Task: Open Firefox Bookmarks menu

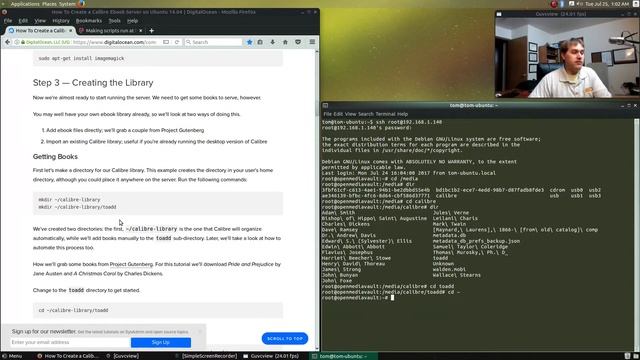Action: pyautogui.click(x=89, y=20)
